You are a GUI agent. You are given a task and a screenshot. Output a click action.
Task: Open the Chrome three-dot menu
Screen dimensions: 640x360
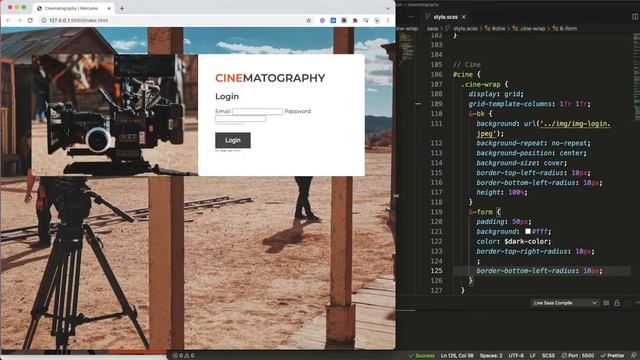388,20
